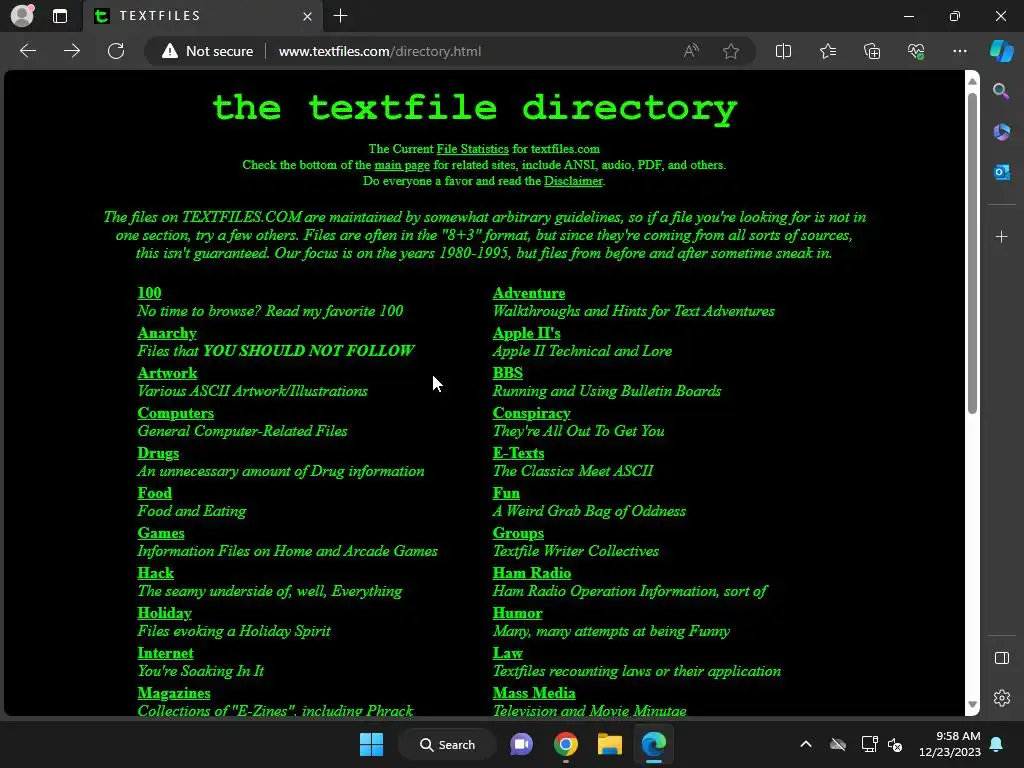Click the taskbar Search box
The image size is (1024, 768).
(447, 744)
